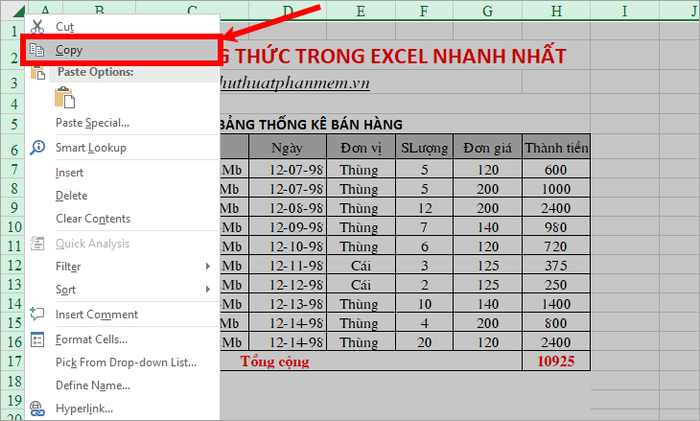The image size is (700, 421).
Task: Select date cell 12-11-98
Action: [288, 265]
